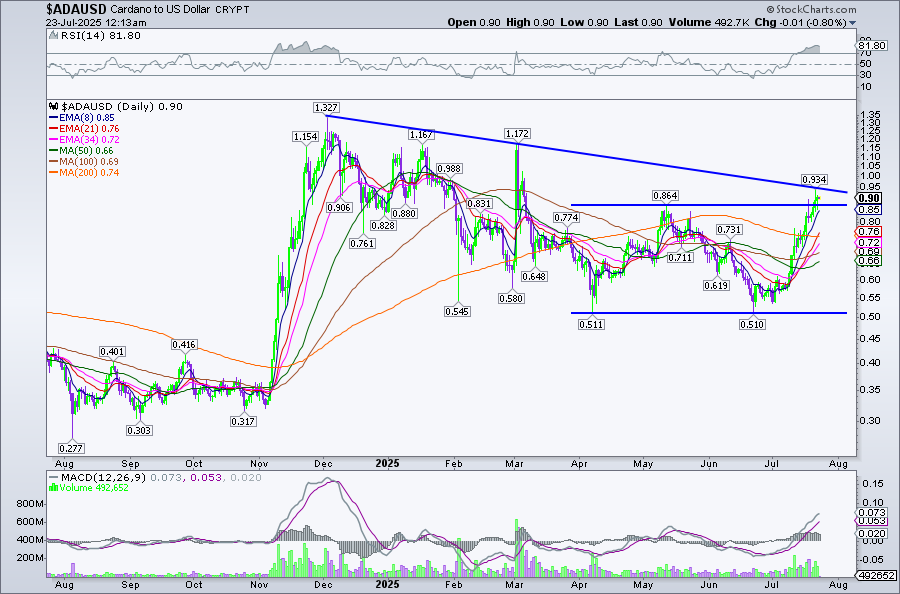The image size is (900, 594).
Task: Click the 0.619 price label
Action: 716,285
